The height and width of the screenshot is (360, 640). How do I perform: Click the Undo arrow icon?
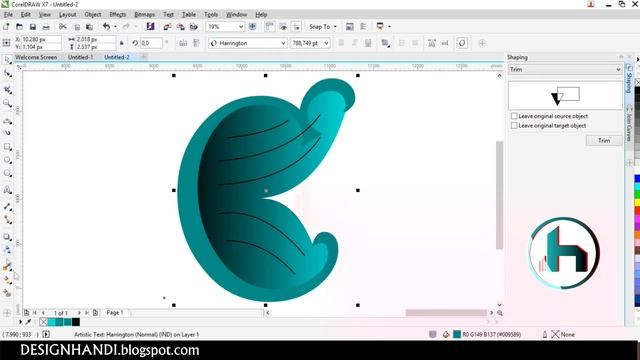(x=107, y=27)
